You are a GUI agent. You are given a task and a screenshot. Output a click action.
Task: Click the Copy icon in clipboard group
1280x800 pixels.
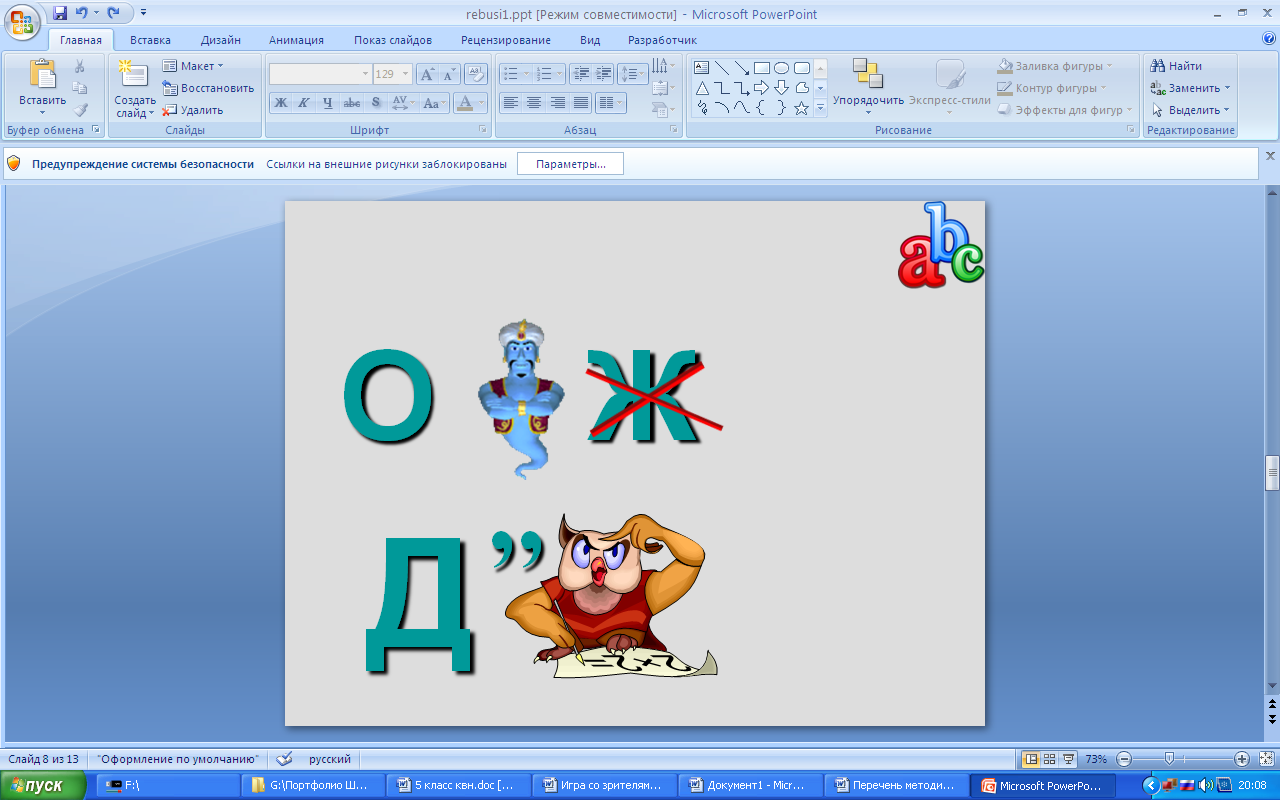click(80, 88)
